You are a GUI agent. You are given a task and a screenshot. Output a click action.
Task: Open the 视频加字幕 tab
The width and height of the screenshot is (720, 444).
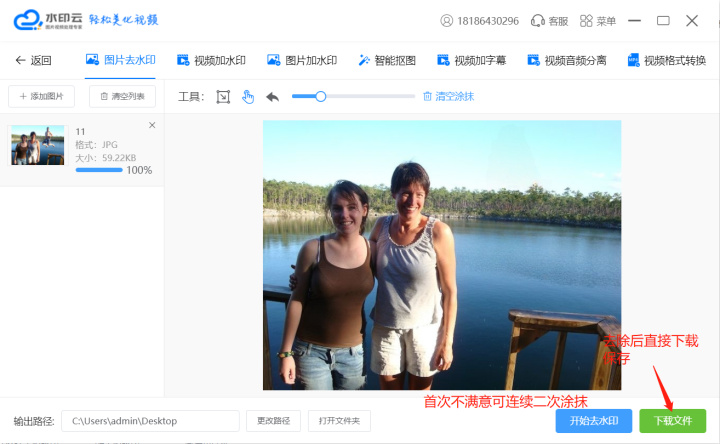tap(472, 60)
